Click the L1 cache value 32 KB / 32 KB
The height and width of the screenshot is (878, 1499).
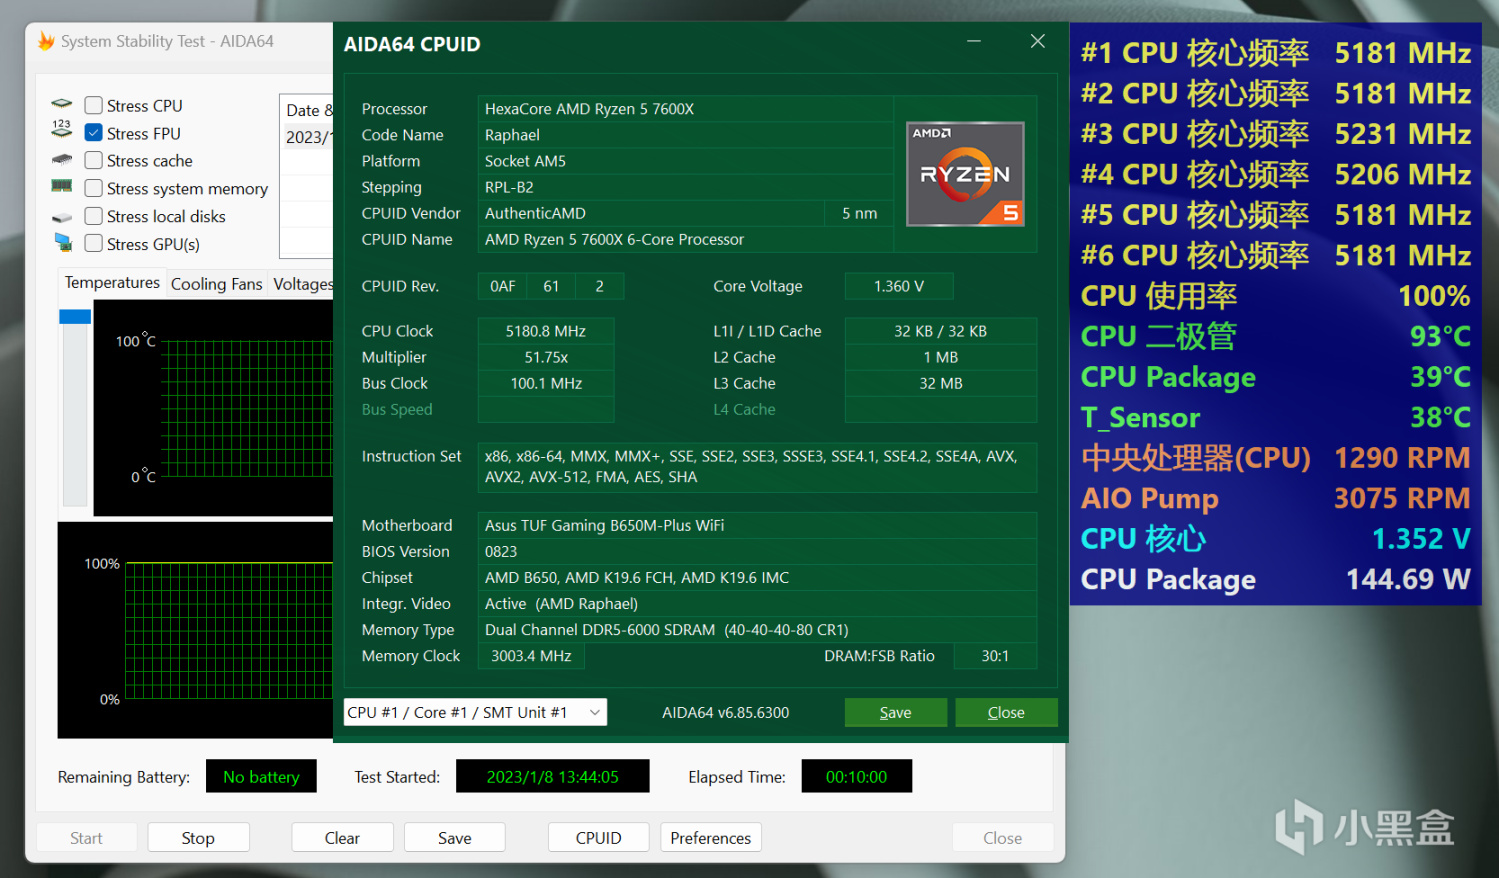pos(941,331)
